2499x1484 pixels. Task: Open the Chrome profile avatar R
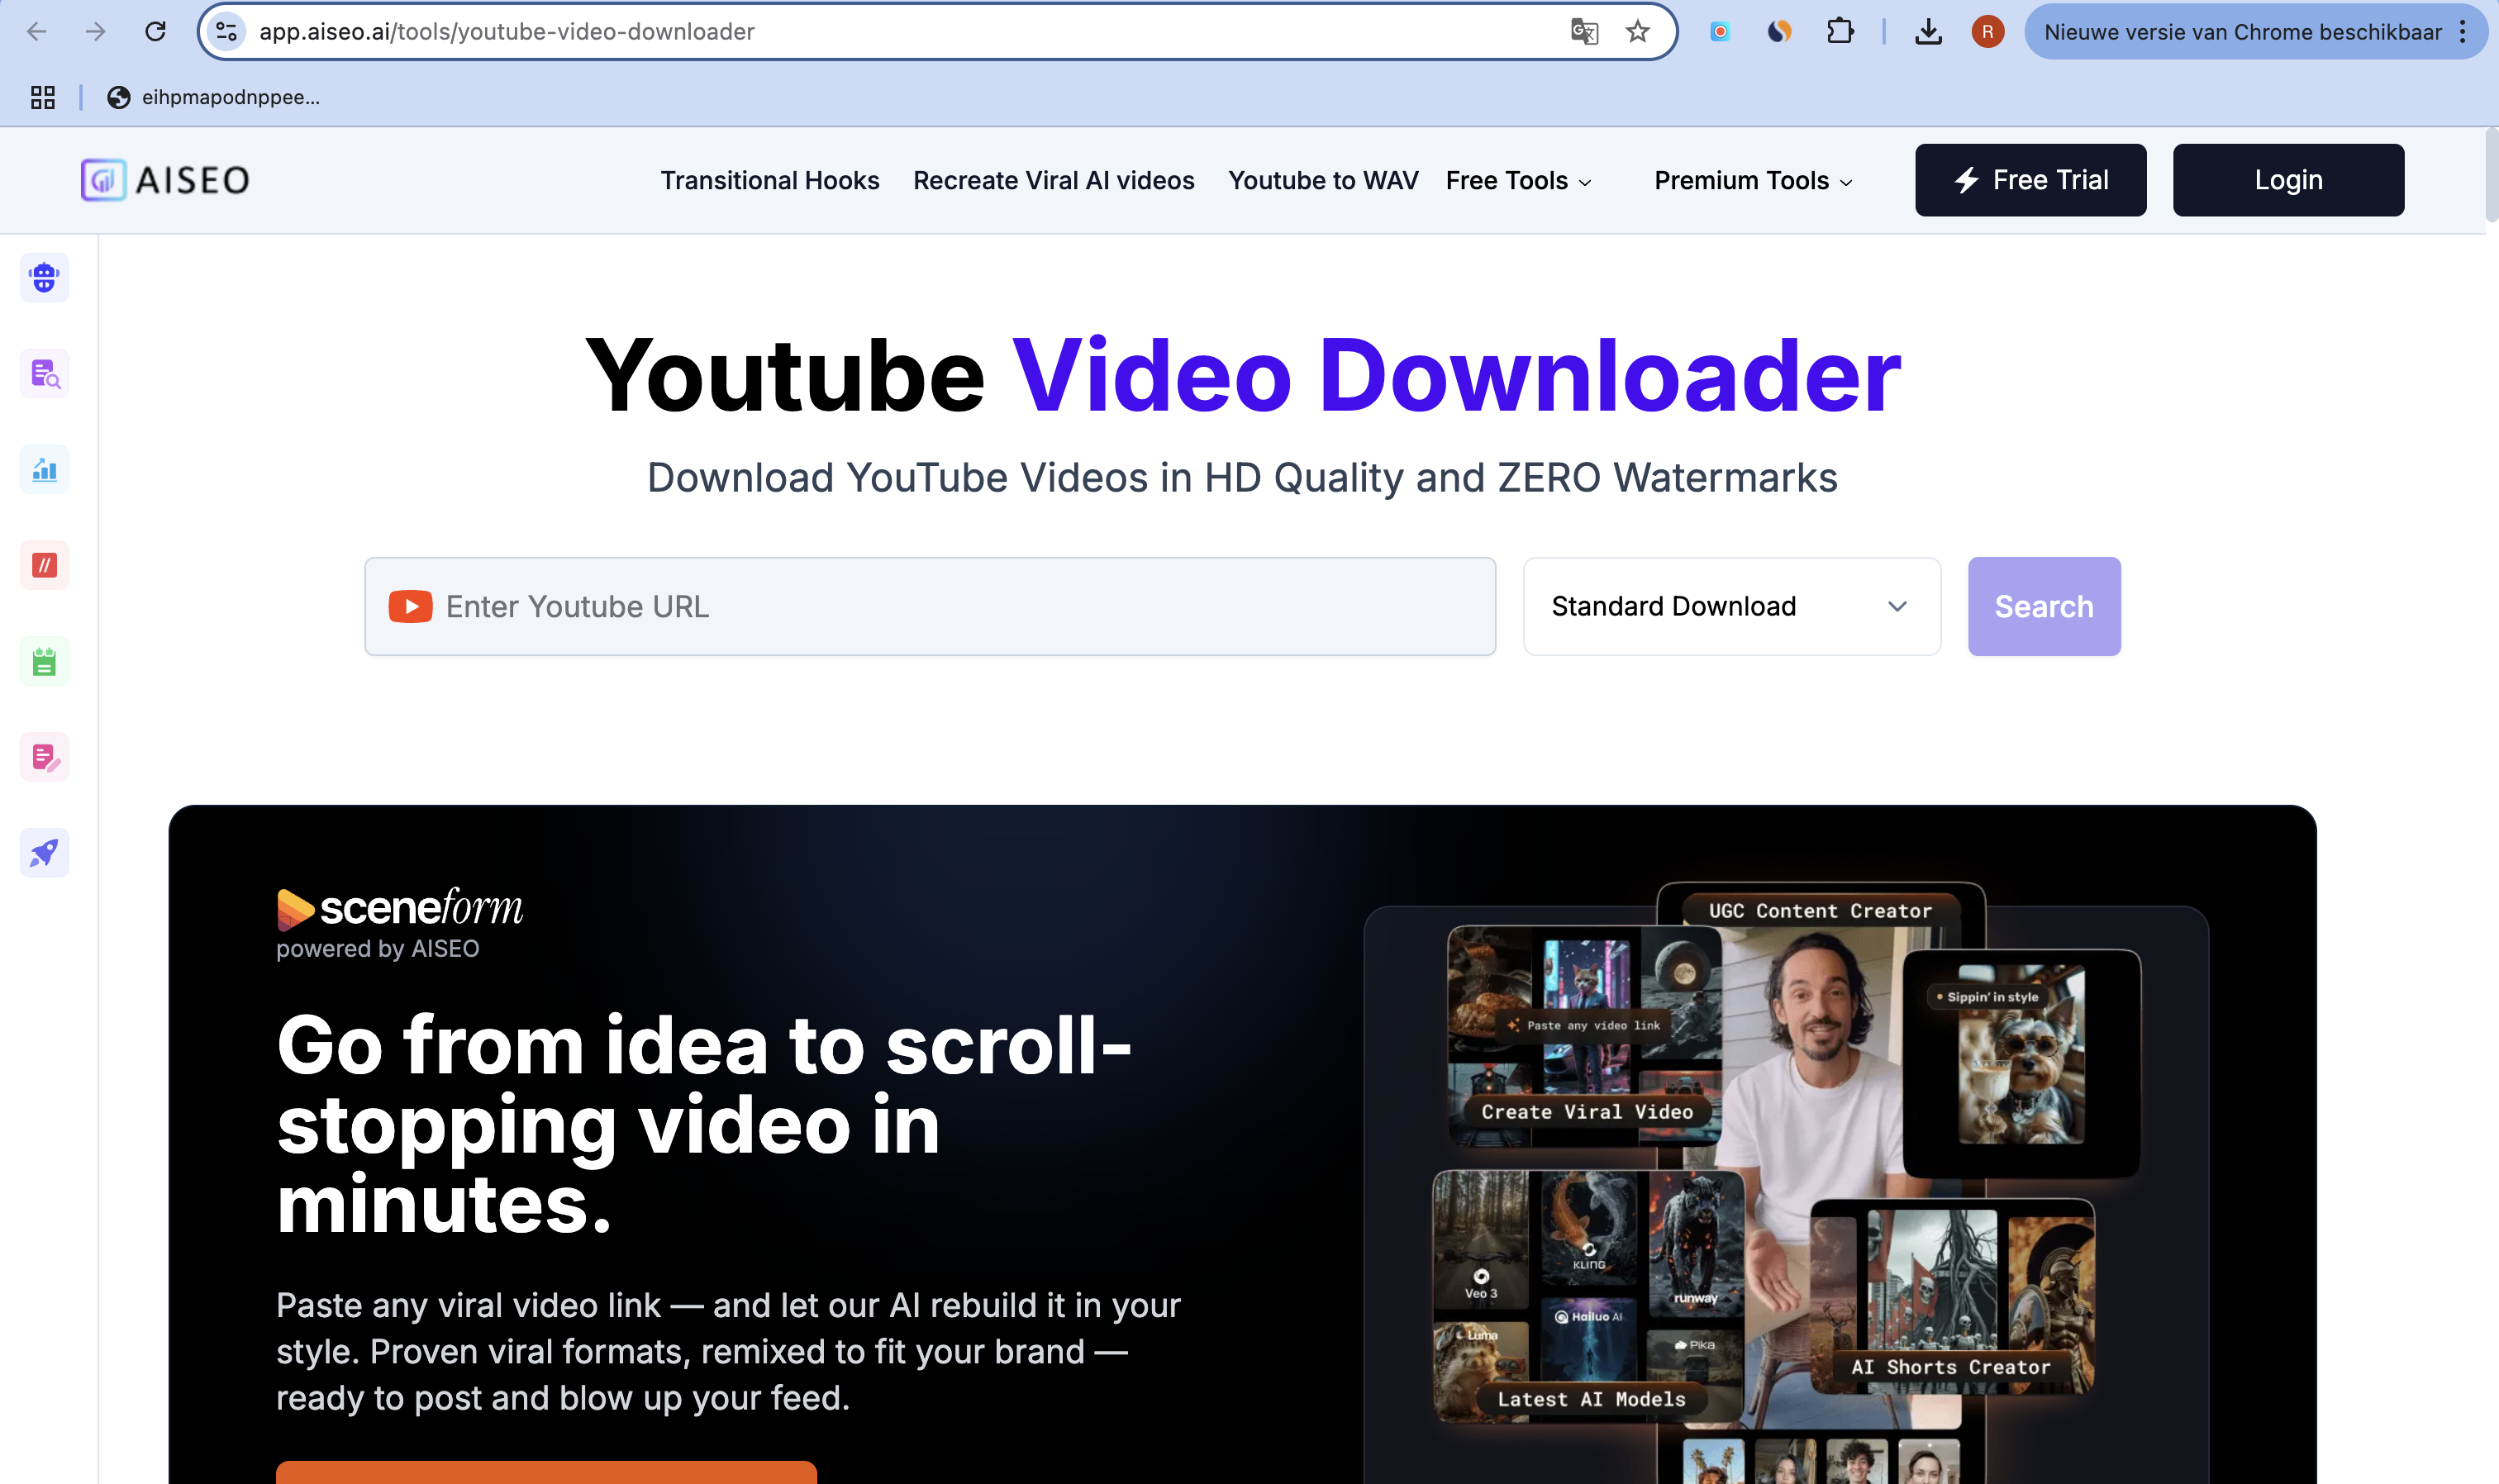[1987, 32]
